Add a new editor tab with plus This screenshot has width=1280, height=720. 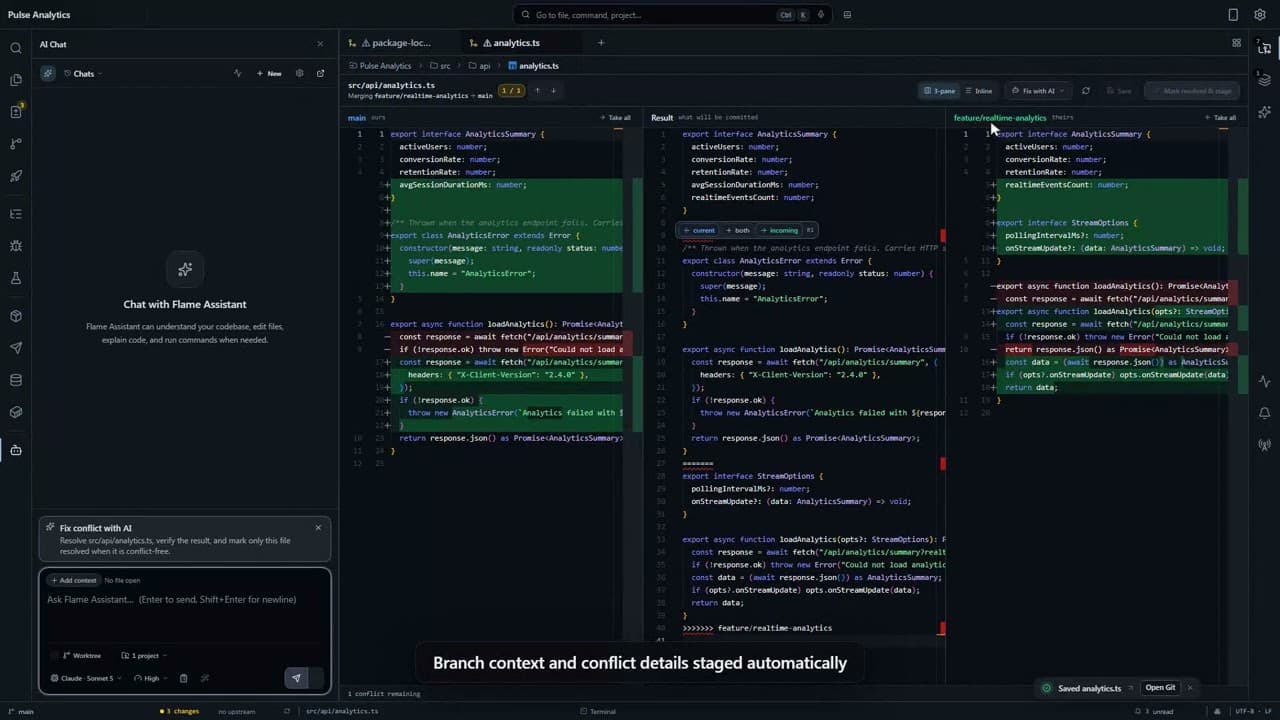point(600,43)
